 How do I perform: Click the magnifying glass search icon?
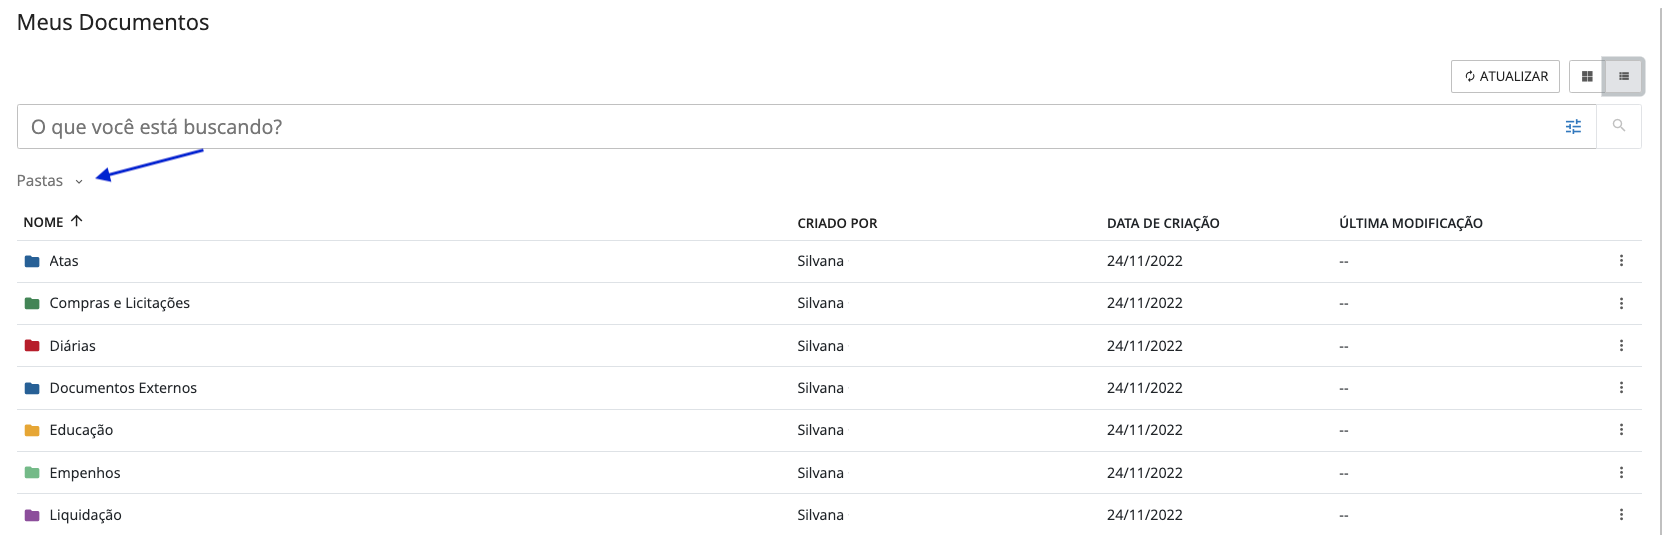coord(1619,126)
